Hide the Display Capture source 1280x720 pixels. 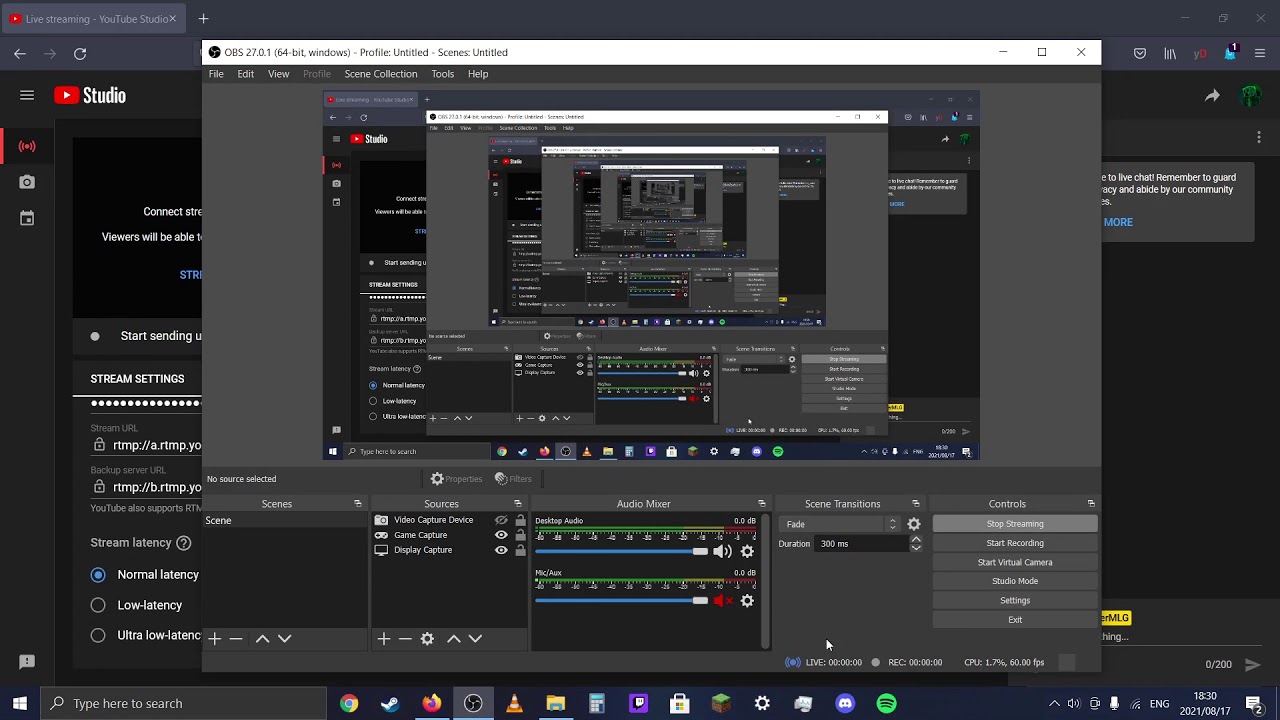tap(501, 550)
